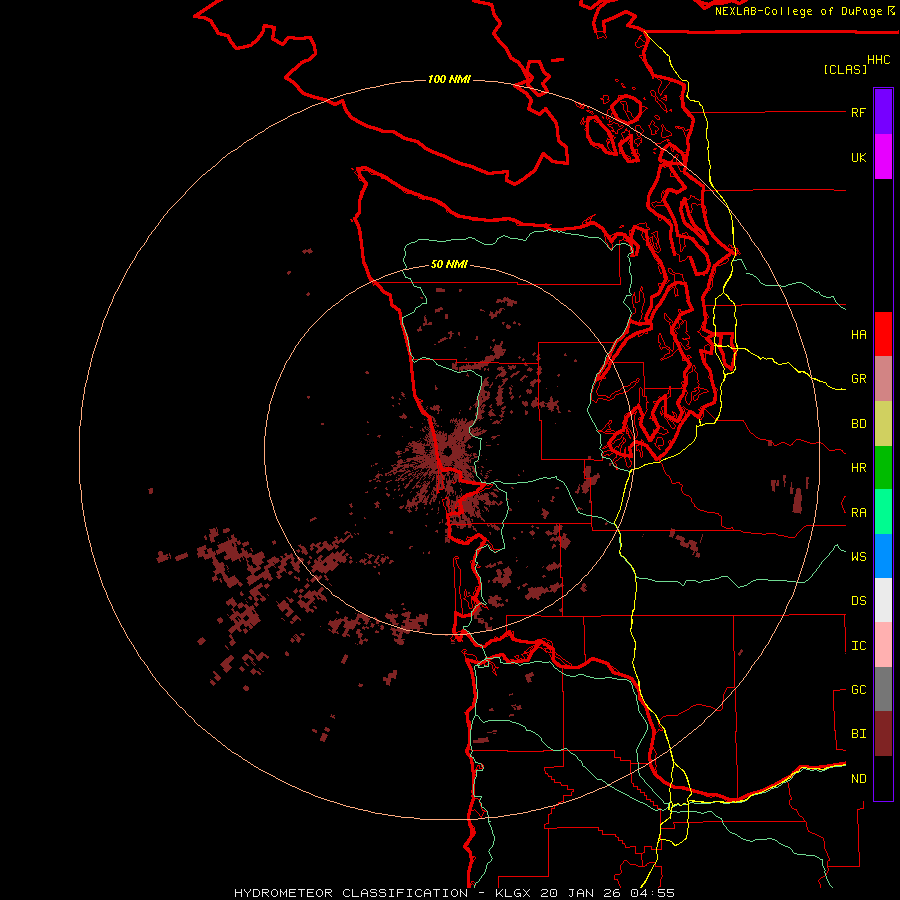Click the gray GC legend swatch
The height and width of the screenshot is (900, 900).
[x=883, y=689]
